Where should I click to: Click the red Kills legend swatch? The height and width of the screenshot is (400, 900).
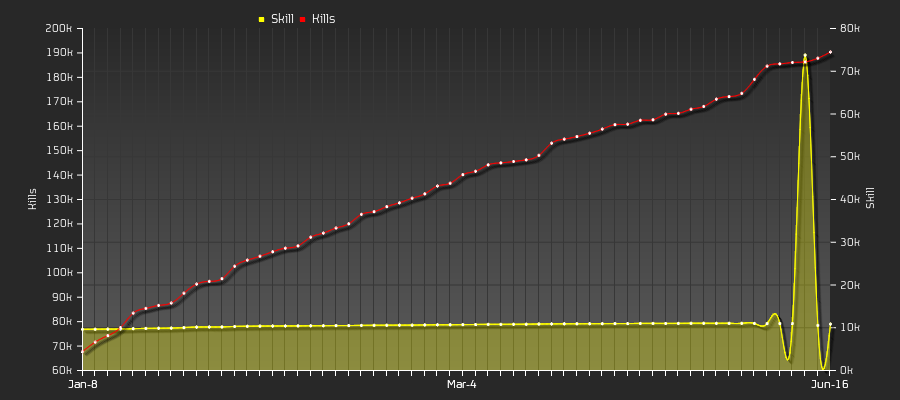coord(302,20)
